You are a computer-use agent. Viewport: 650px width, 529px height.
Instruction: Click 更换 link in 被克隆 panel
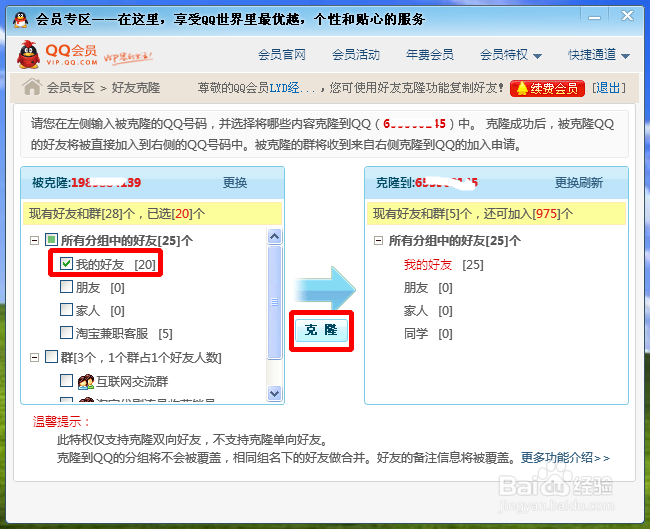click(x=235, y=182)
